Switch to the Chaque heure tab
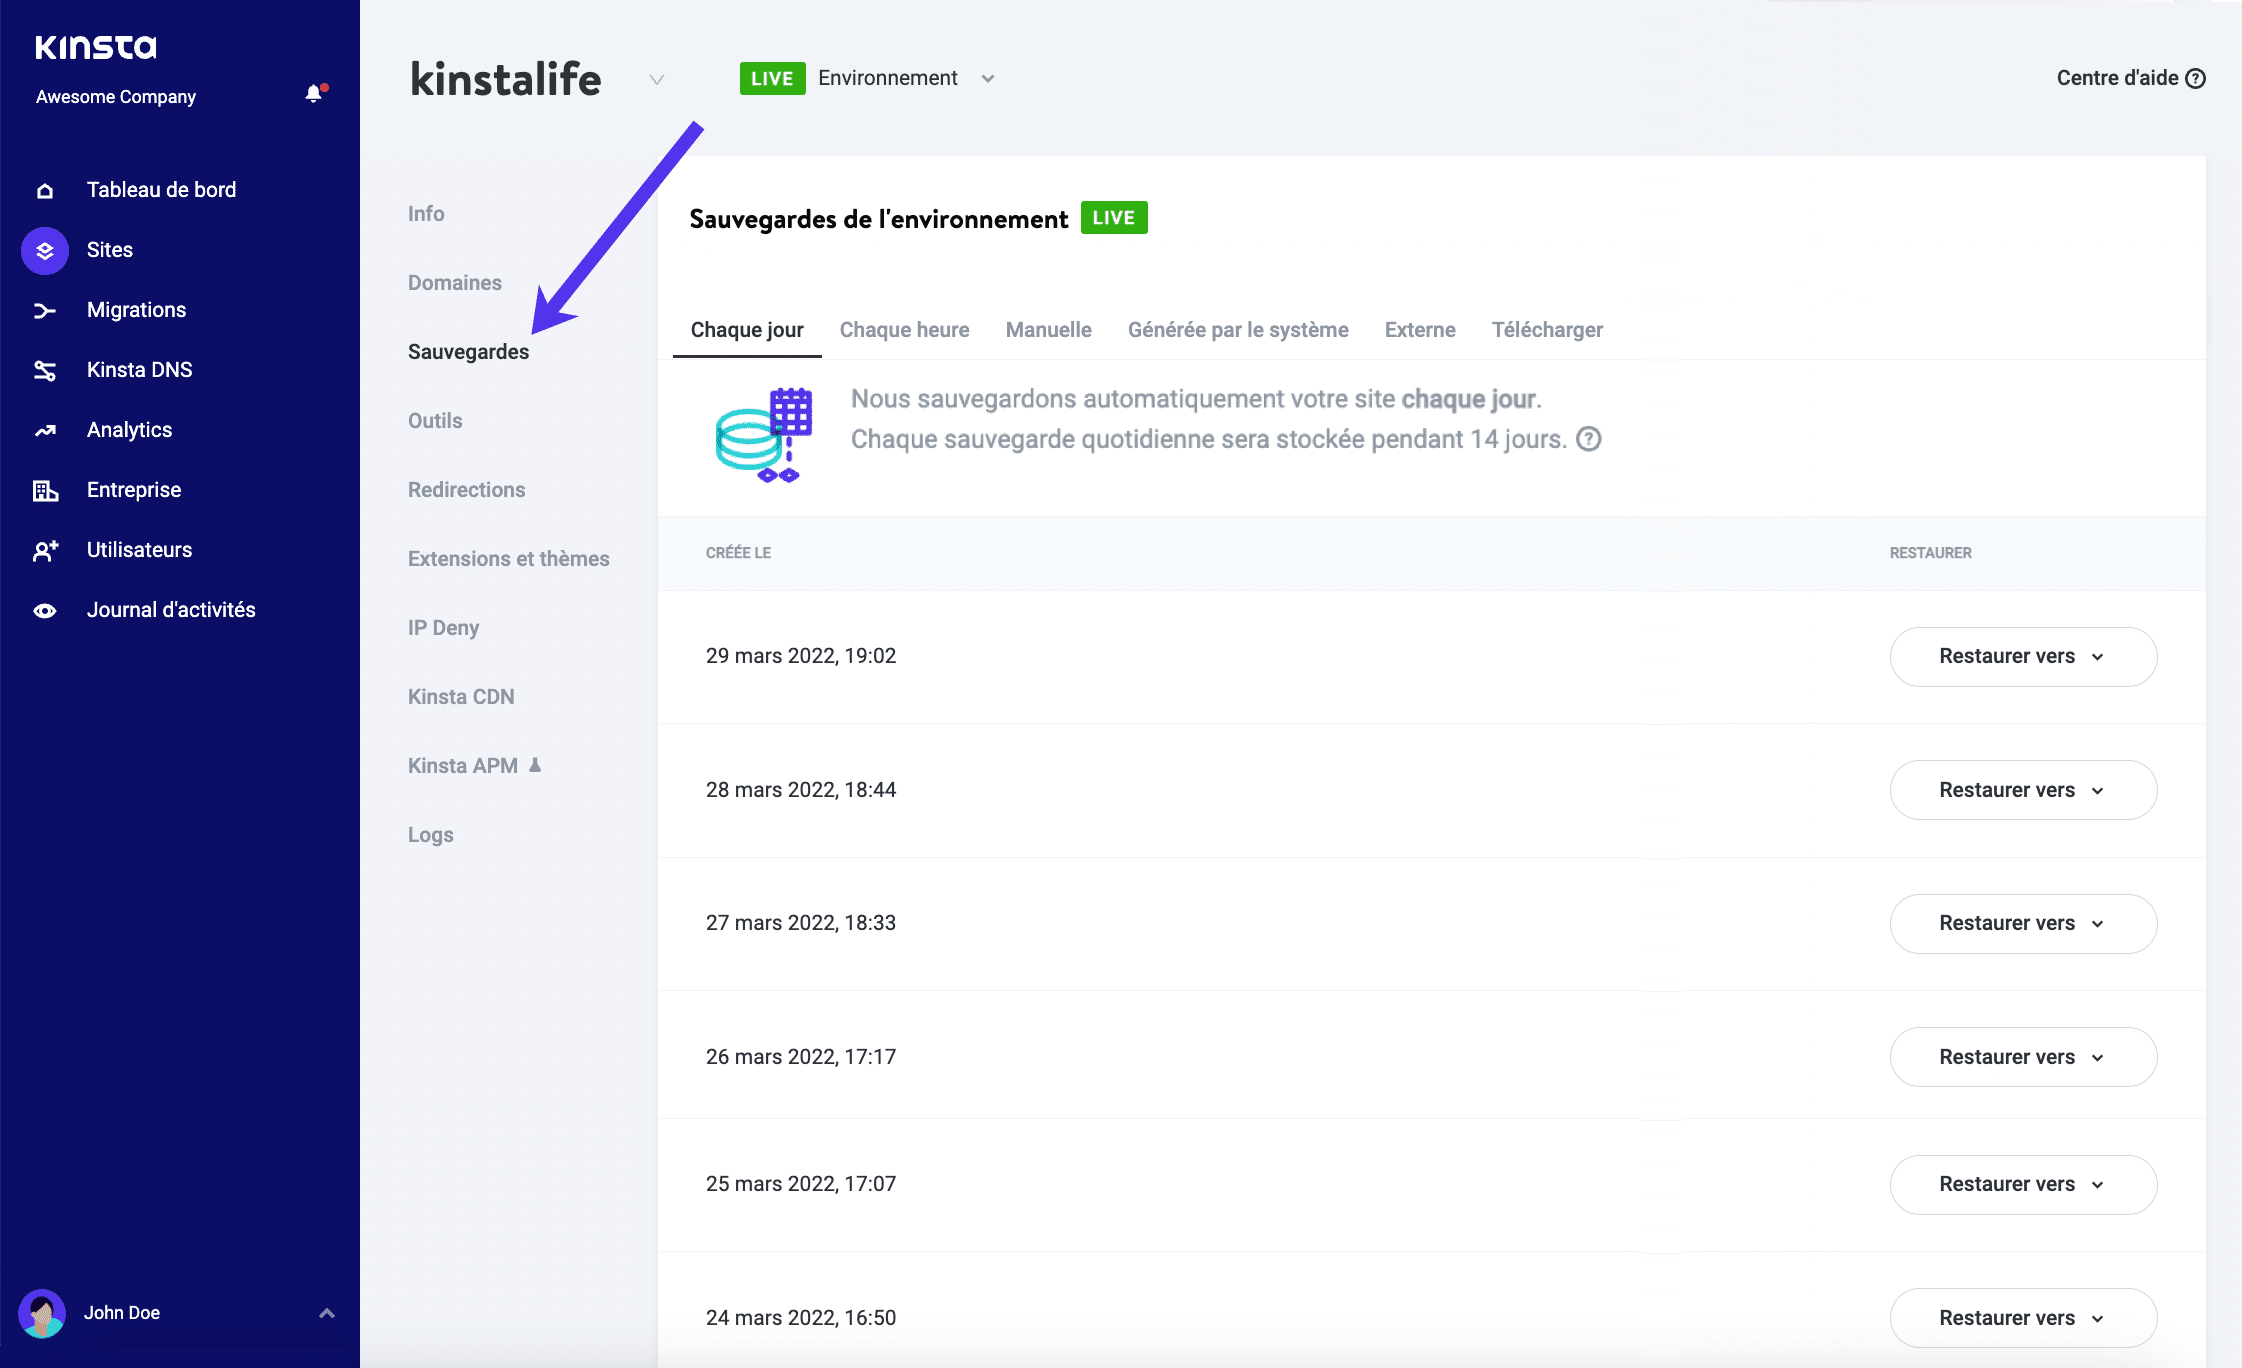 [x=904, y=330]
